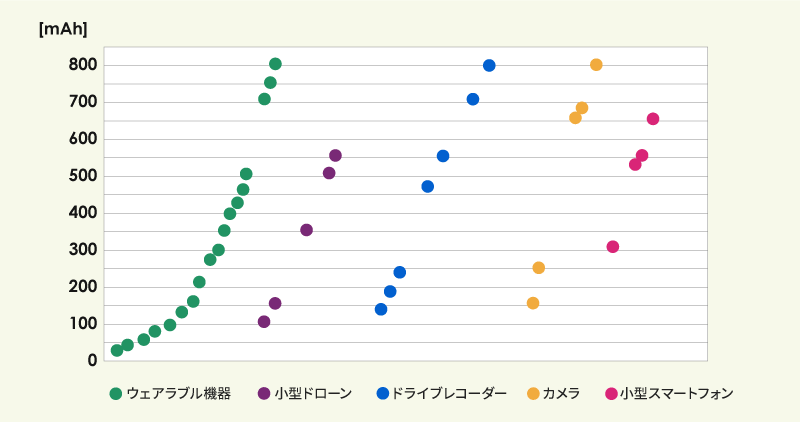Click the orange data point at 800 mAh

pyautogui.click(x=596, y=65)
